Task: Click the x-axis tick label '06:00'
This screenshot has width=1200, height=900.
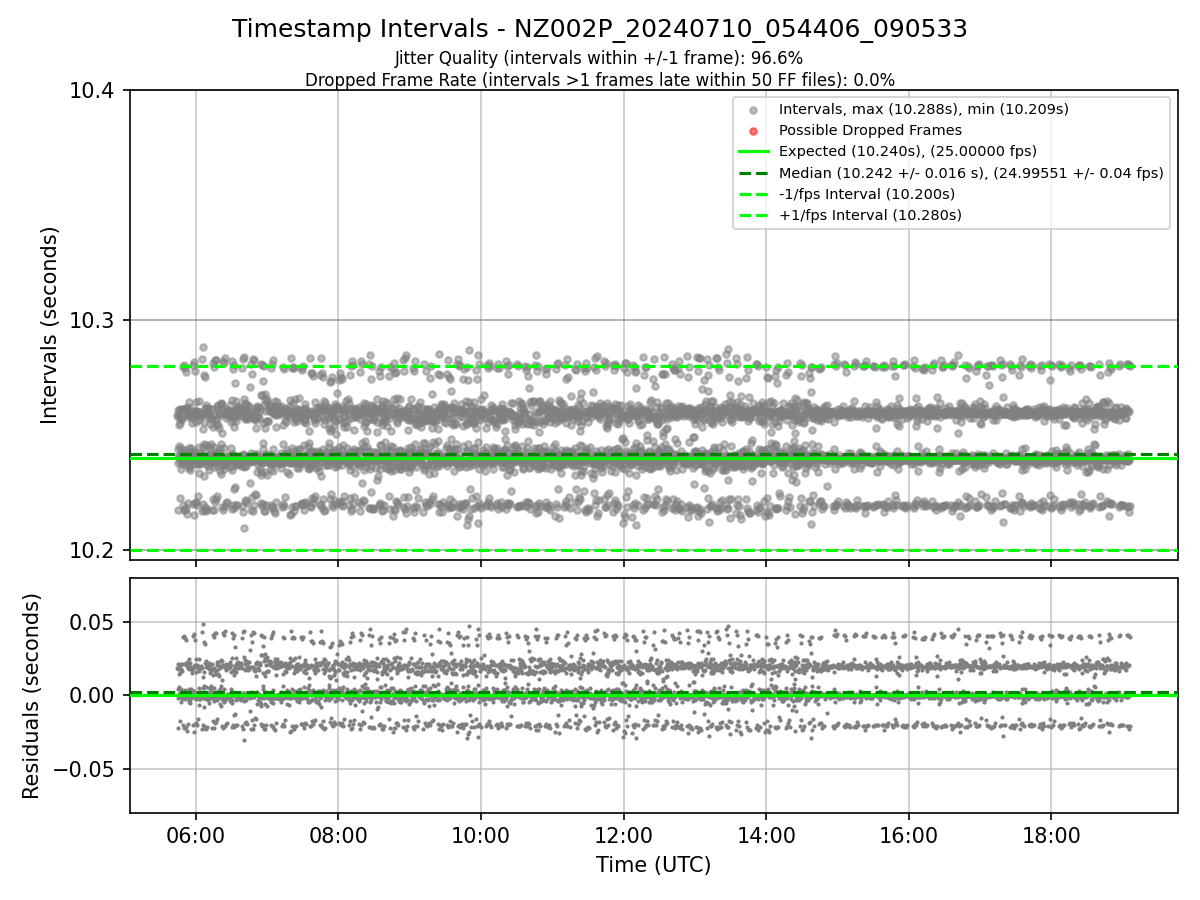Action: [195, 836]
